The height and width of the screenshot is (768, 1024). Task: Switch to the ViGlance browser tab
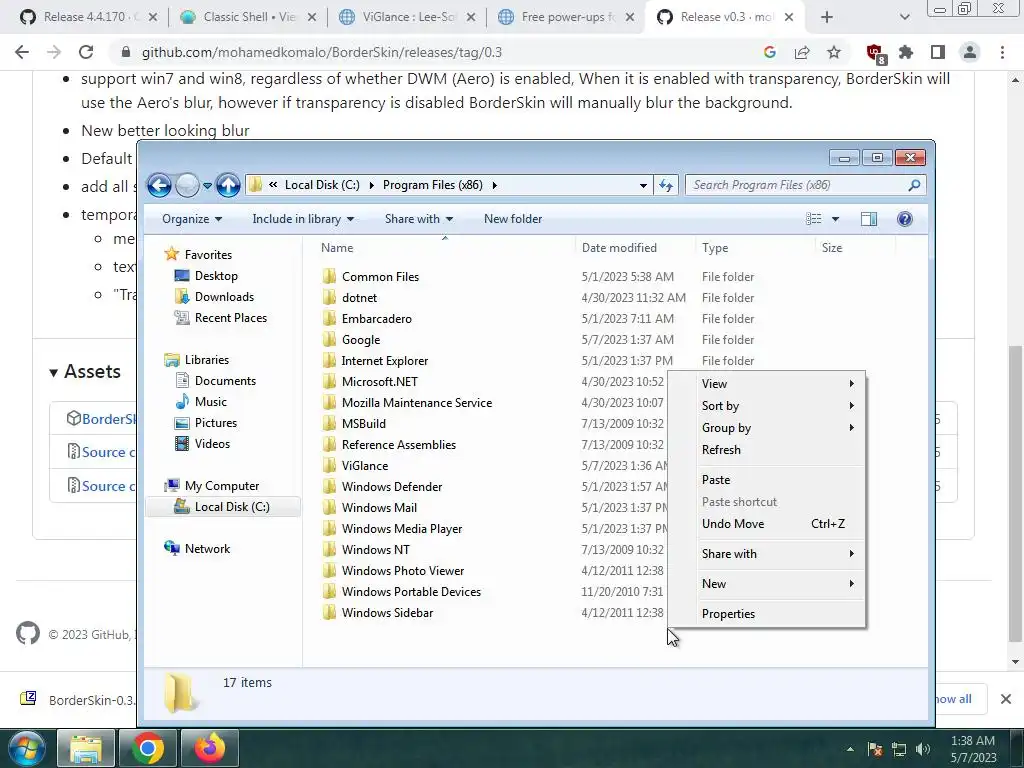point(408,17)
